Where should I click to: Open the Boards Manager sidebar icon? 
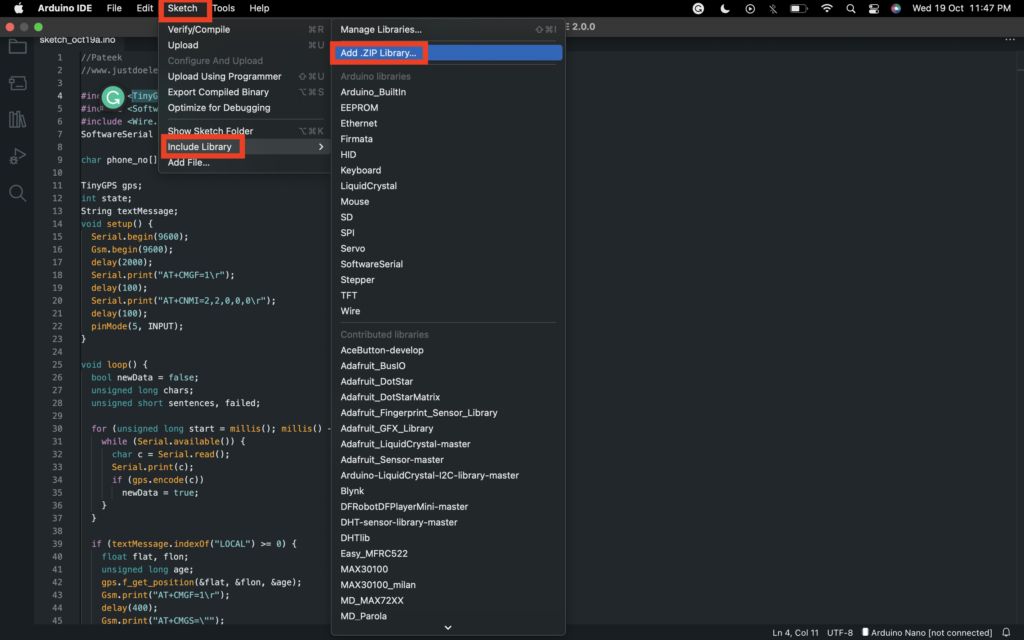click(17, 84)
